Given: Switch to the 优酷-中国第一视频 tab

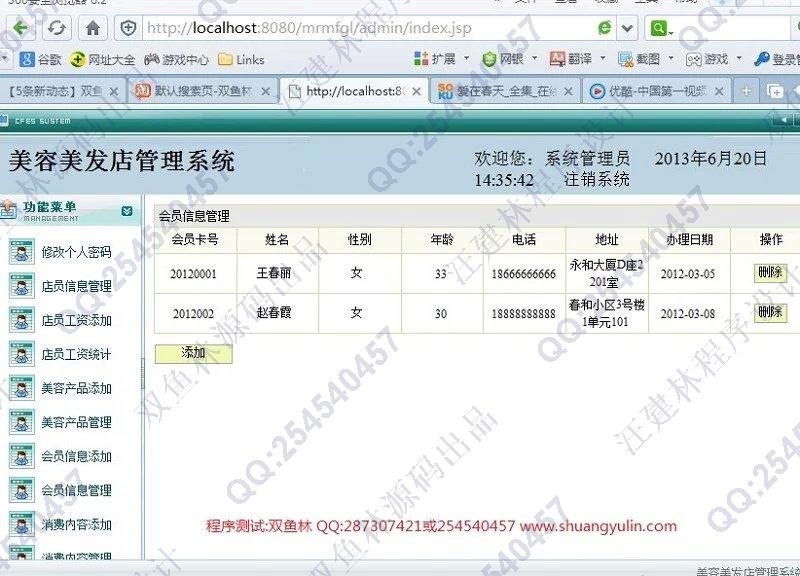Looking at the screenshot, I should [657, 91].
